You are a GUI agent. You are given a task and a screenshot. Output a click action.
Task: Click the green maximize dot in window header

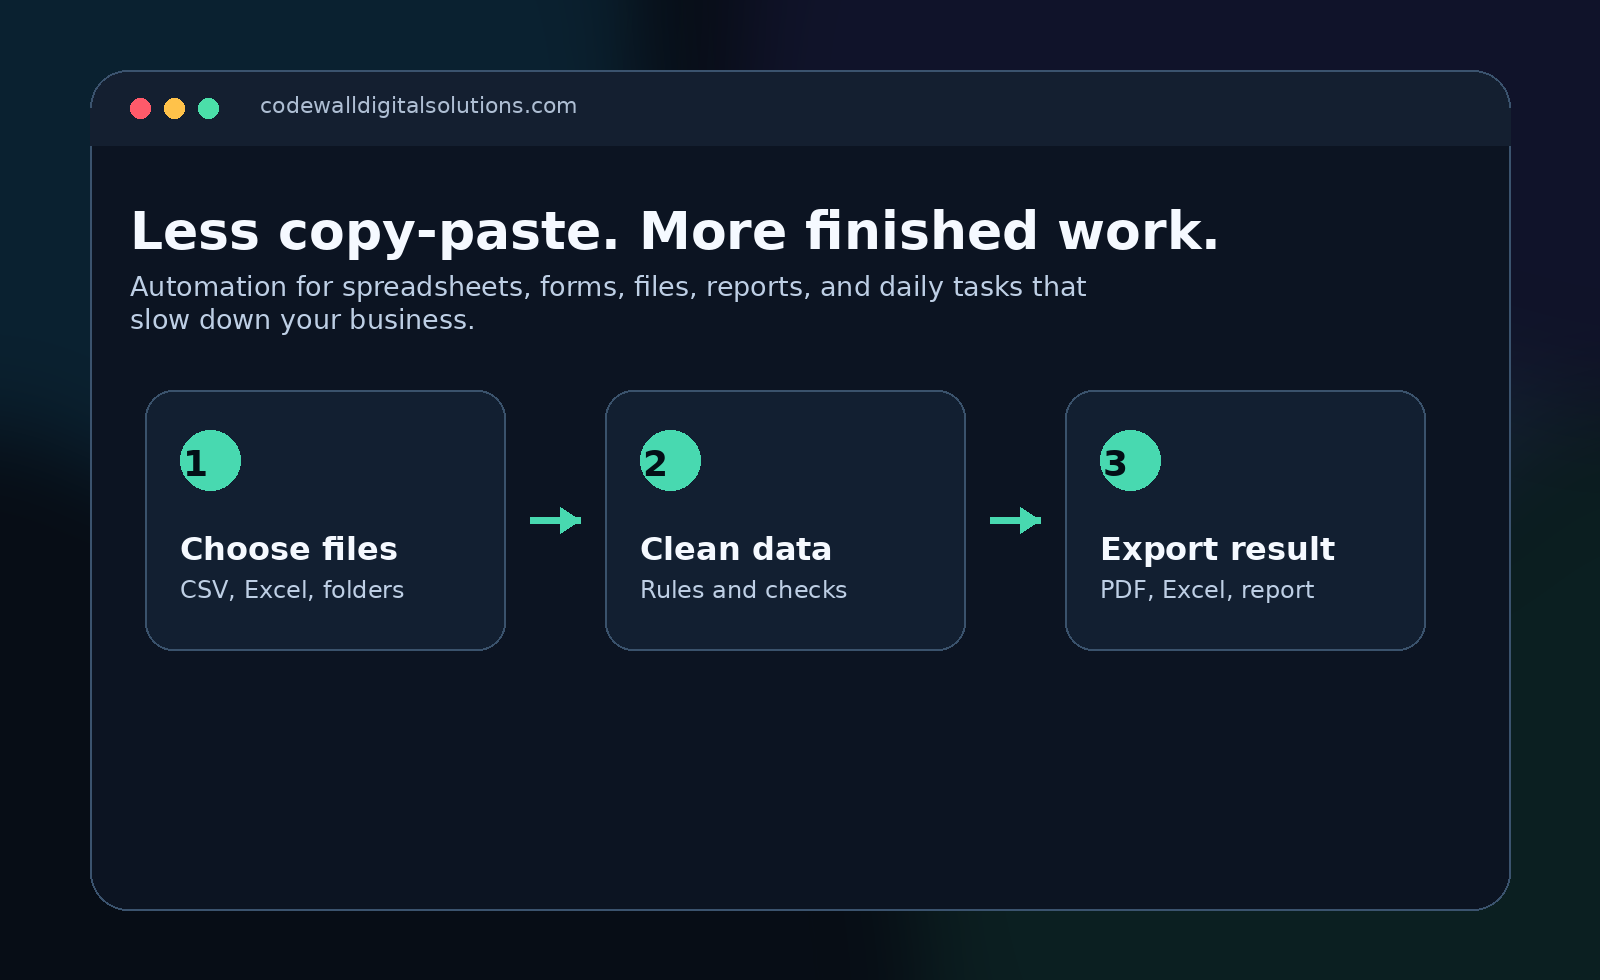209,108
